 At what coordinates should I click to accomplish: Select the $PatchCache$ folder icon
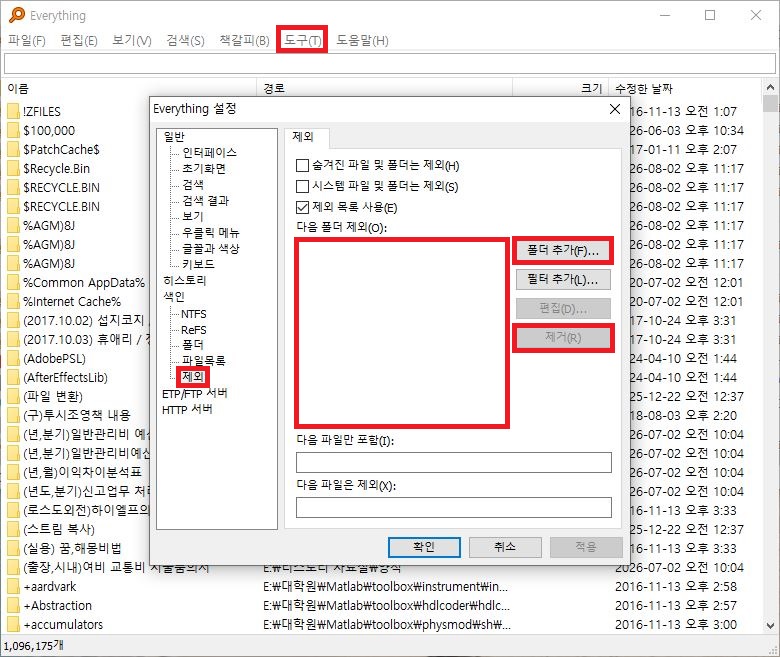[x=13, y=149]
